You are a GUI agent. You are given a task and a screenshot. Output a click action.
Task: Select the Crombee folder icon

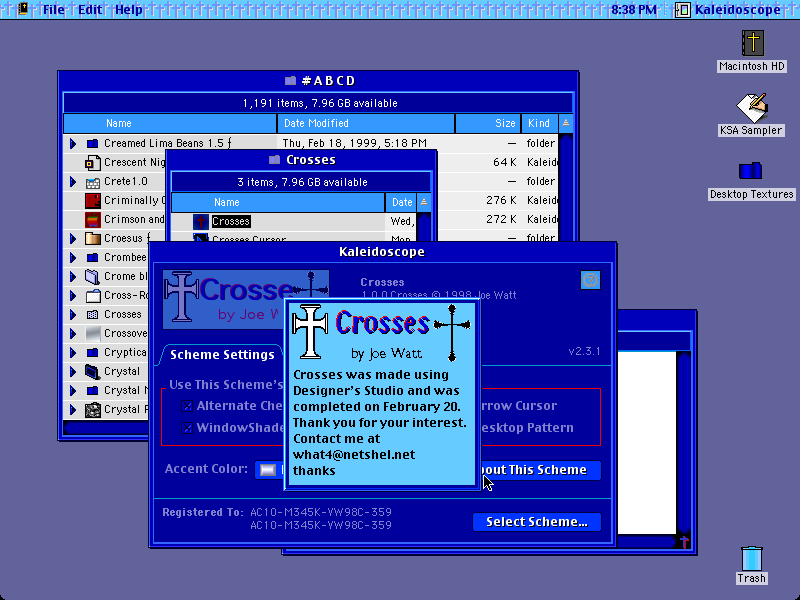click(92, 258)
